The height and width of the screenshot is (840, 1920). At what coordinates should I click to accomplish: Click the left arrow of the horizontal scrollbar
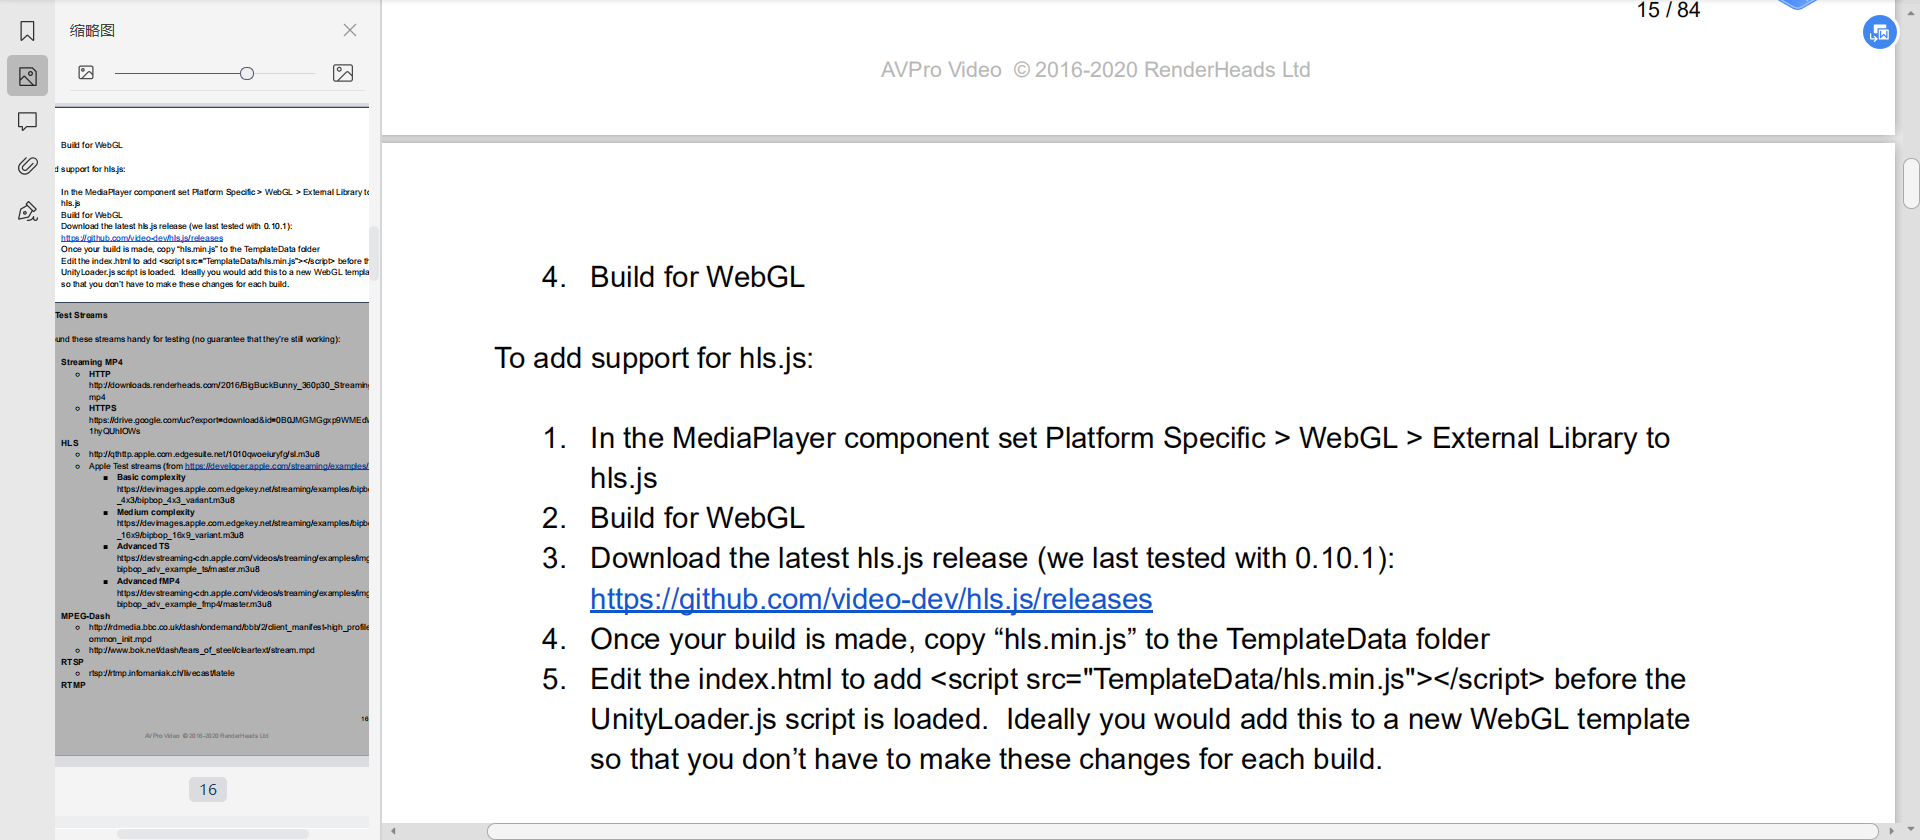click(395, 830)
